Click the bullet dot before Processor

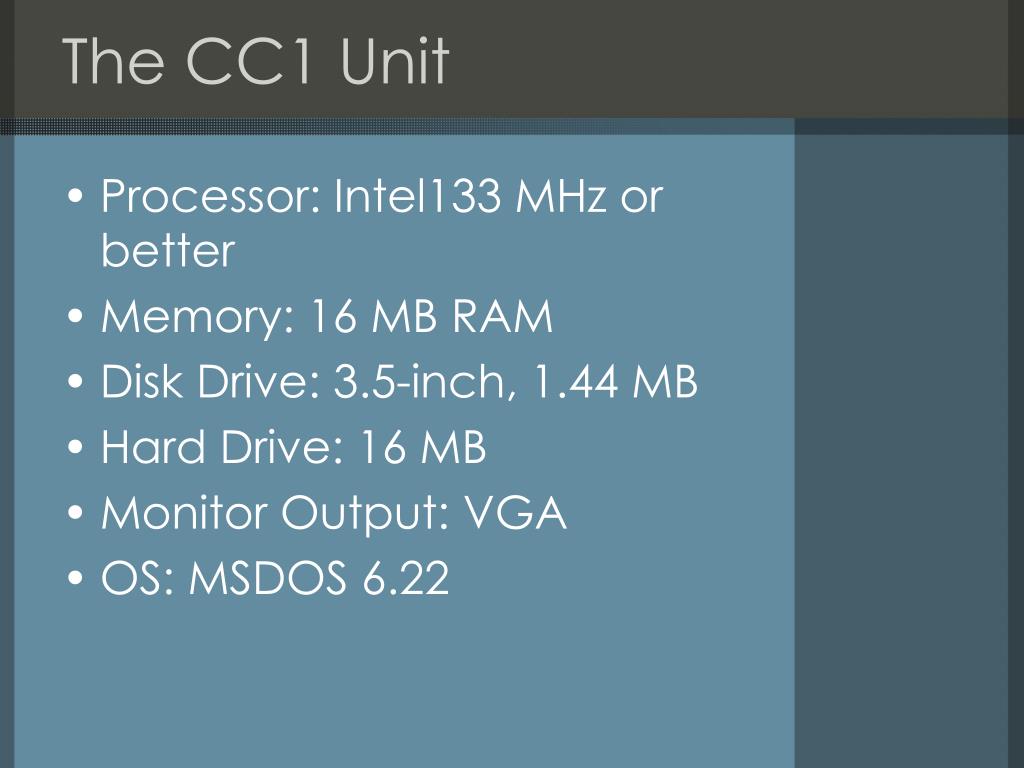76,196
